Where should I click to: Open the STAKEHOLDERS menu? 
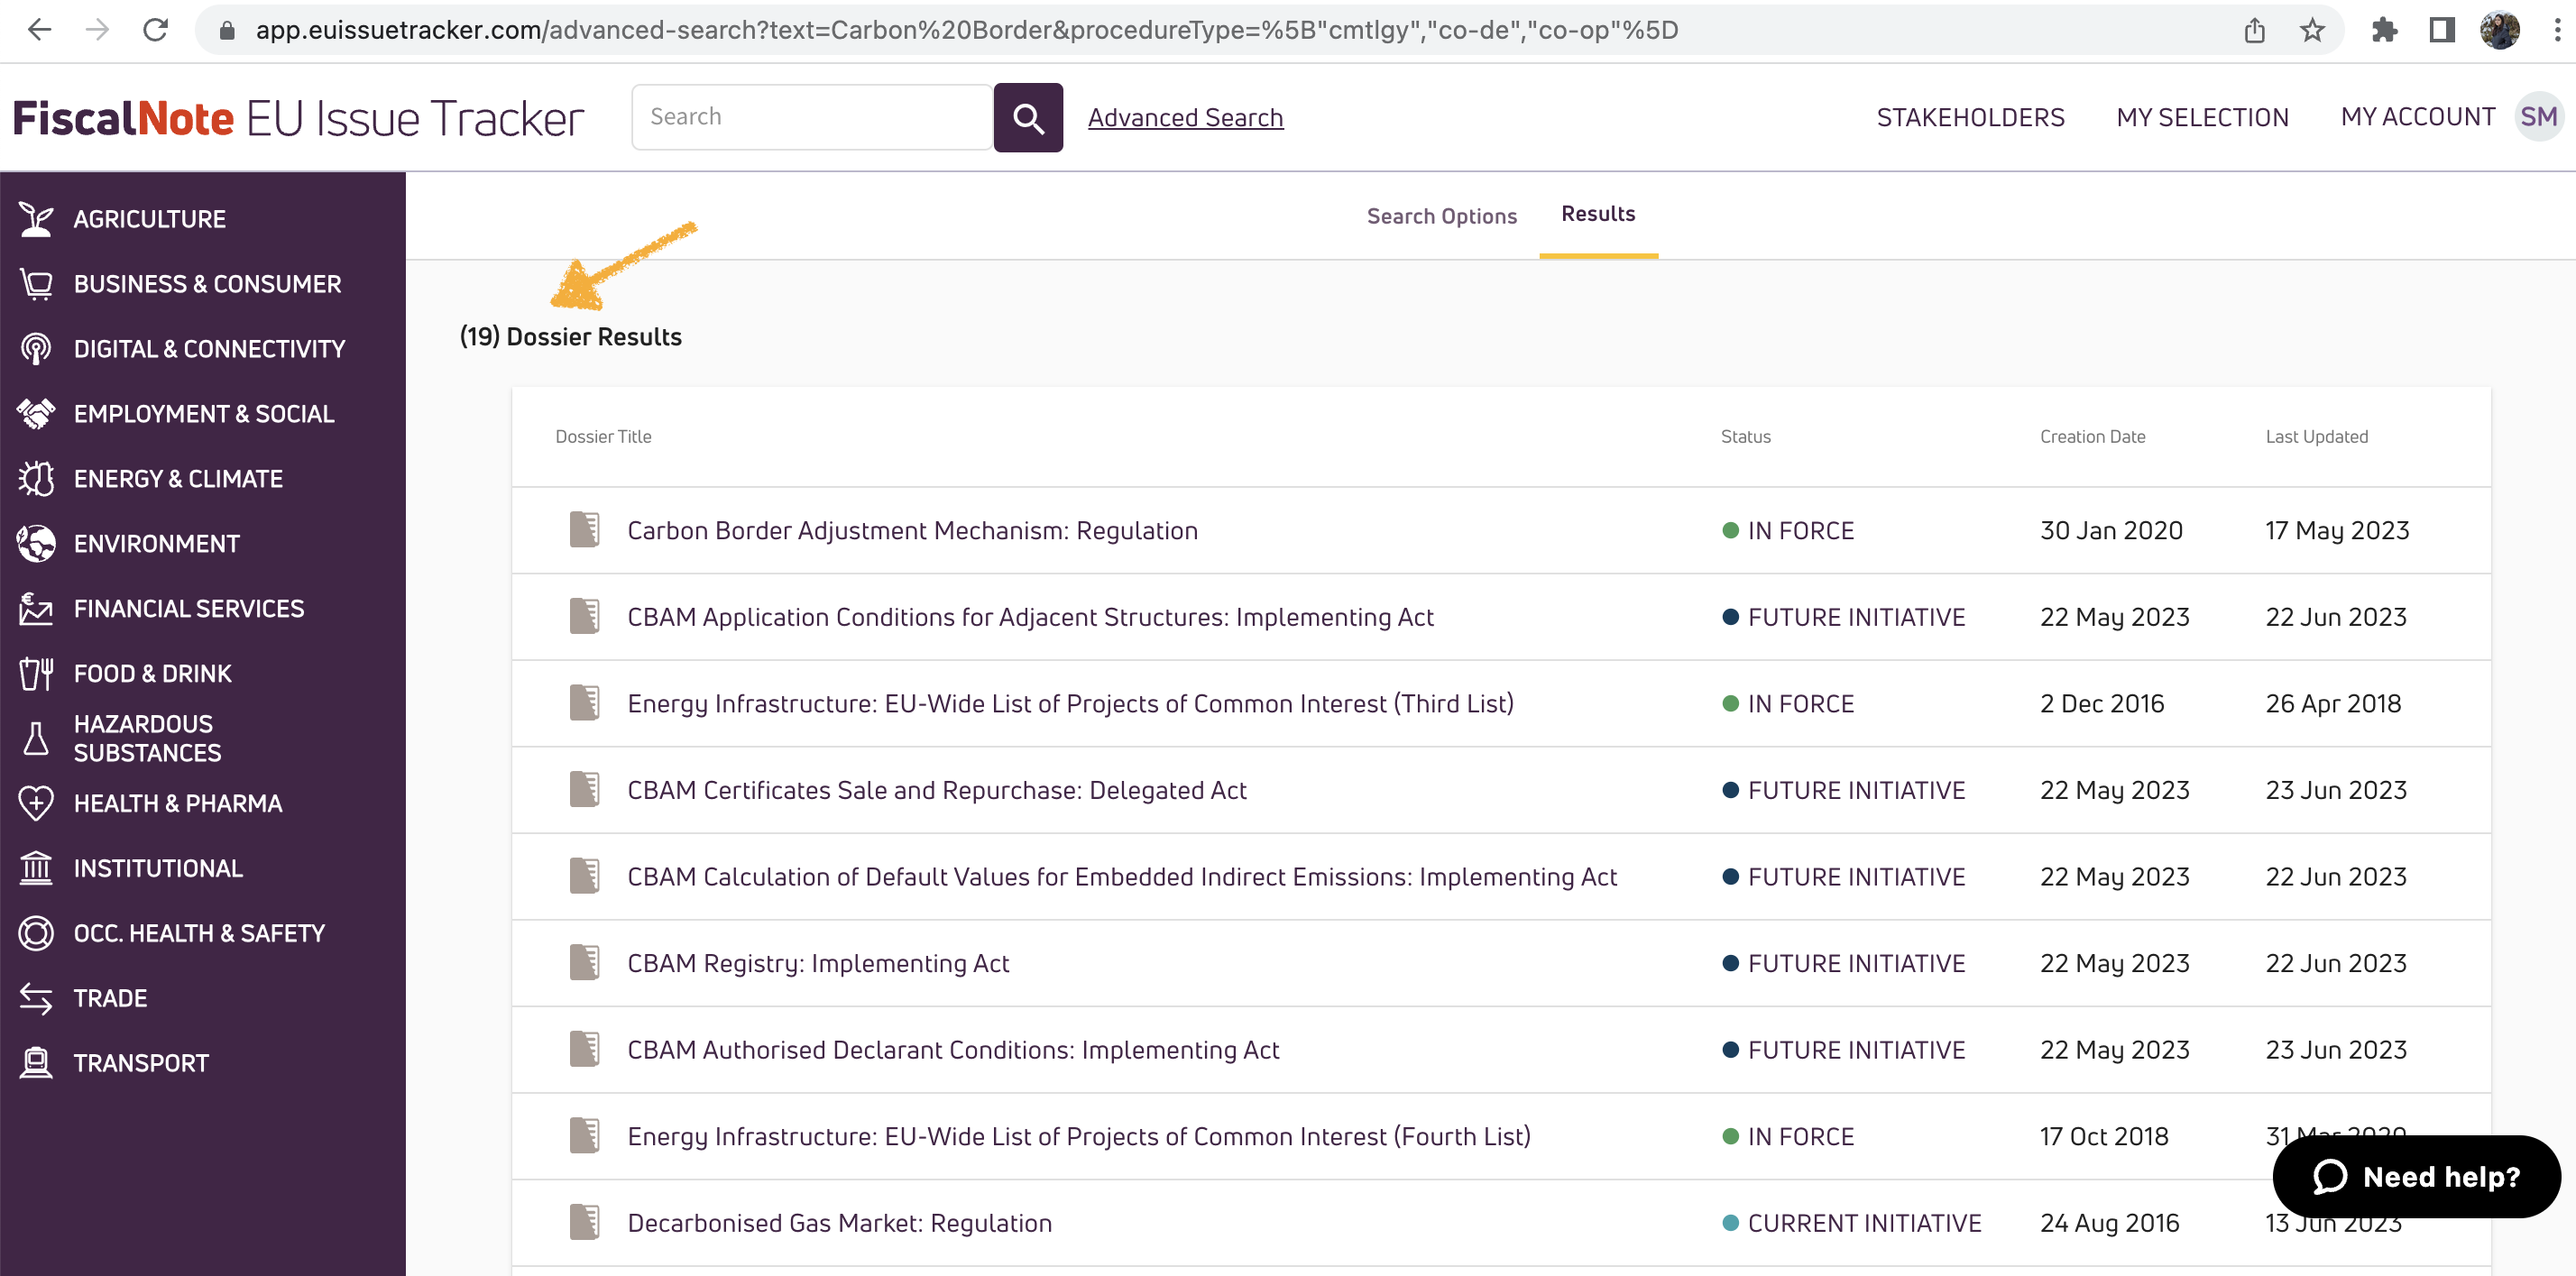[1969, 117]
